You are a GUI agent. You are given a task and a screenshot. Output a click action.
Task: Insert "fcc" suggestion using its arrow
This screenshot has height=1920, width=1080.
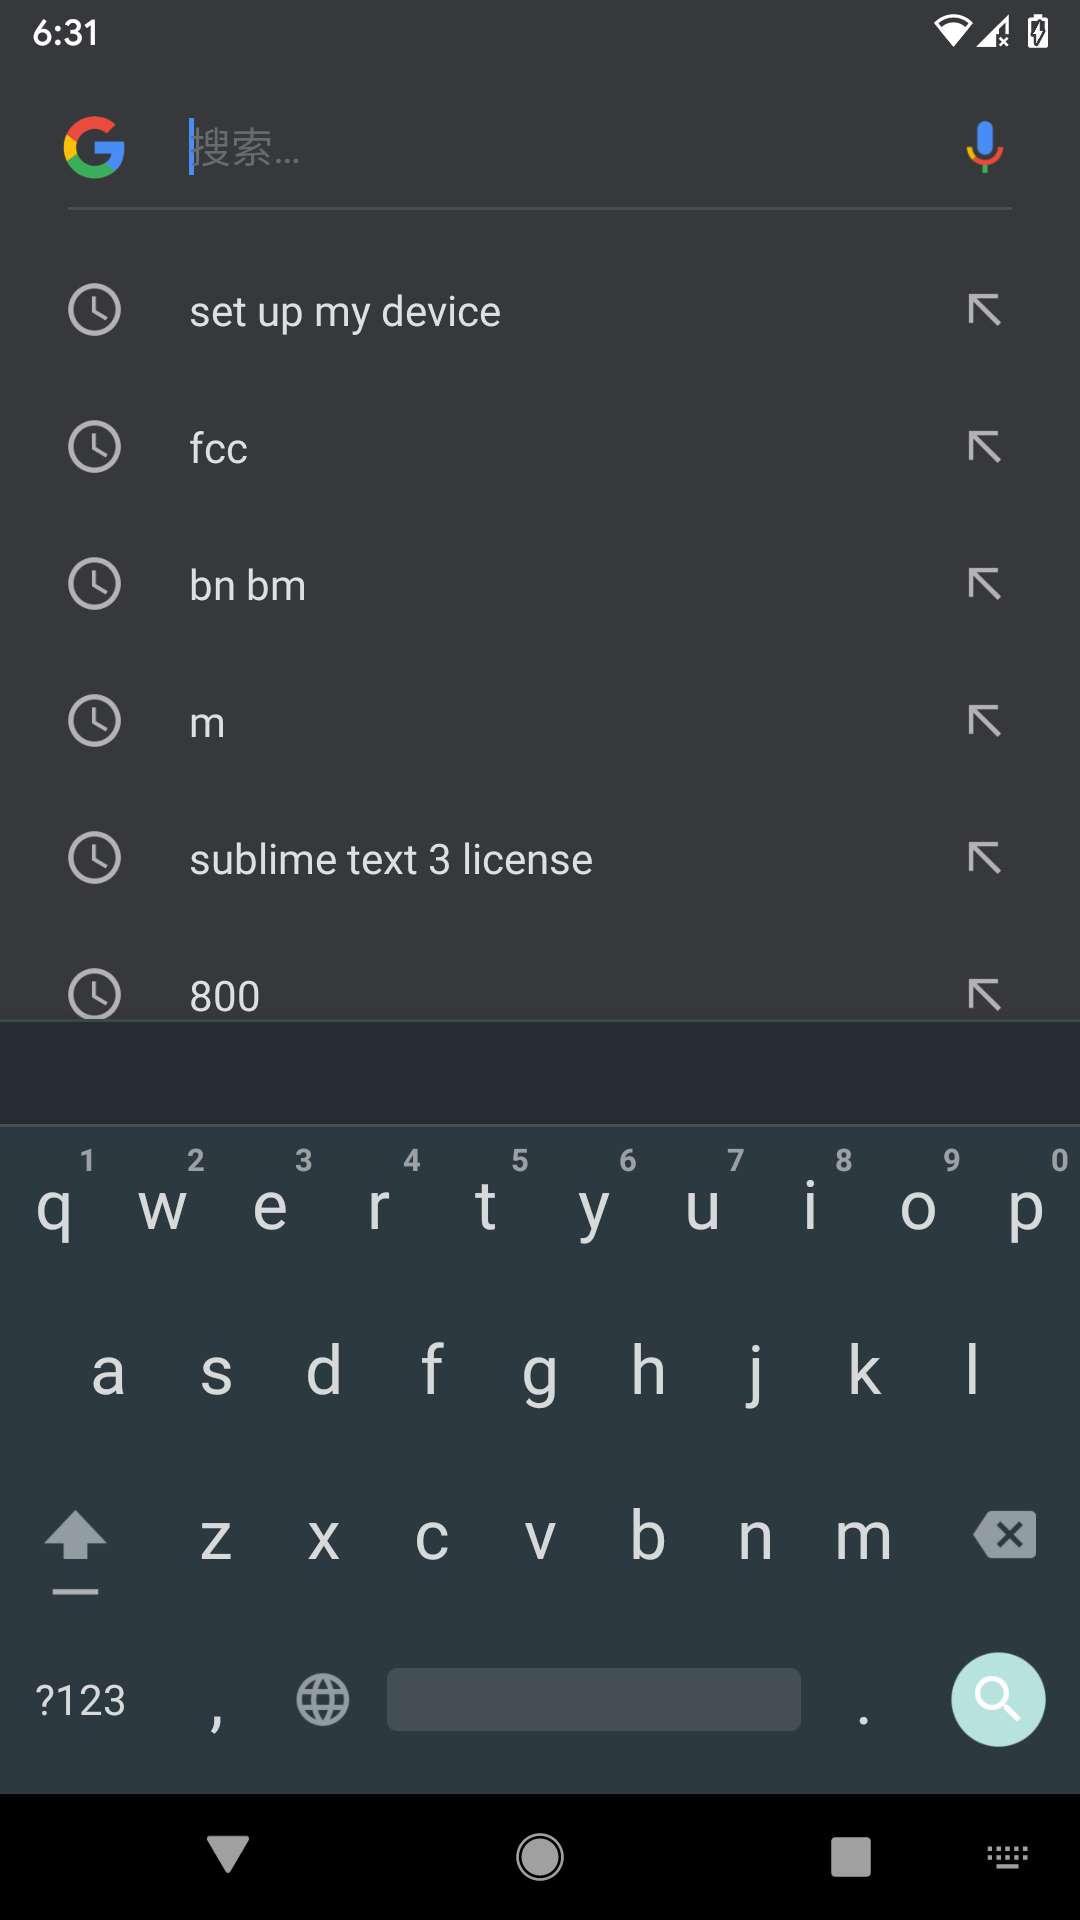[x=984, y=447]
